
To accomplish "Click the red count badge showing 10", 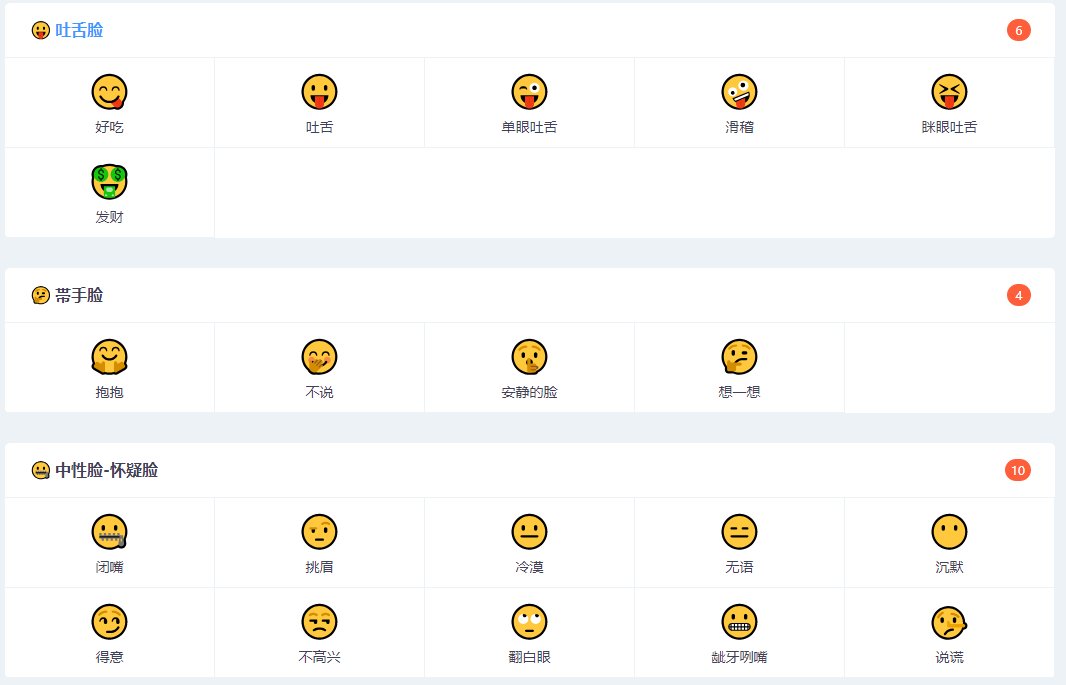I will click(x=1019, y=470).
